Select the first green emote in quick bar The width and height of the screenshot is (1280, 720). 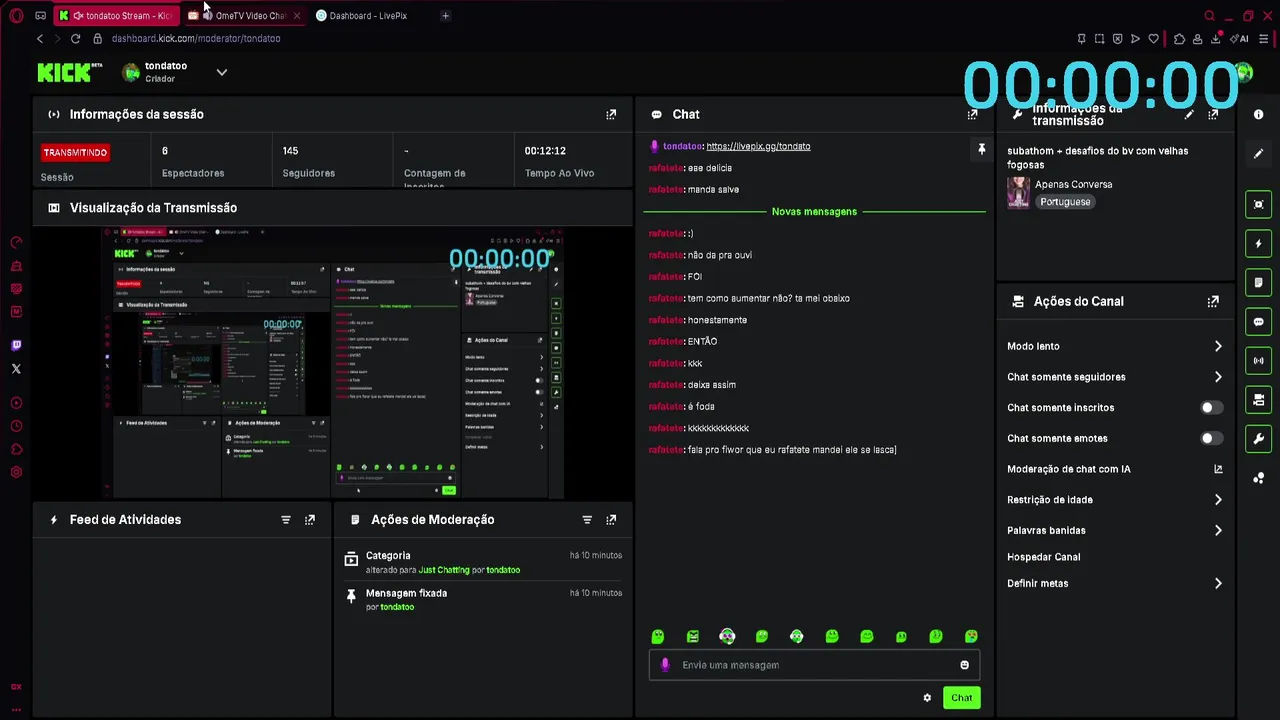[x=658, y=637]
